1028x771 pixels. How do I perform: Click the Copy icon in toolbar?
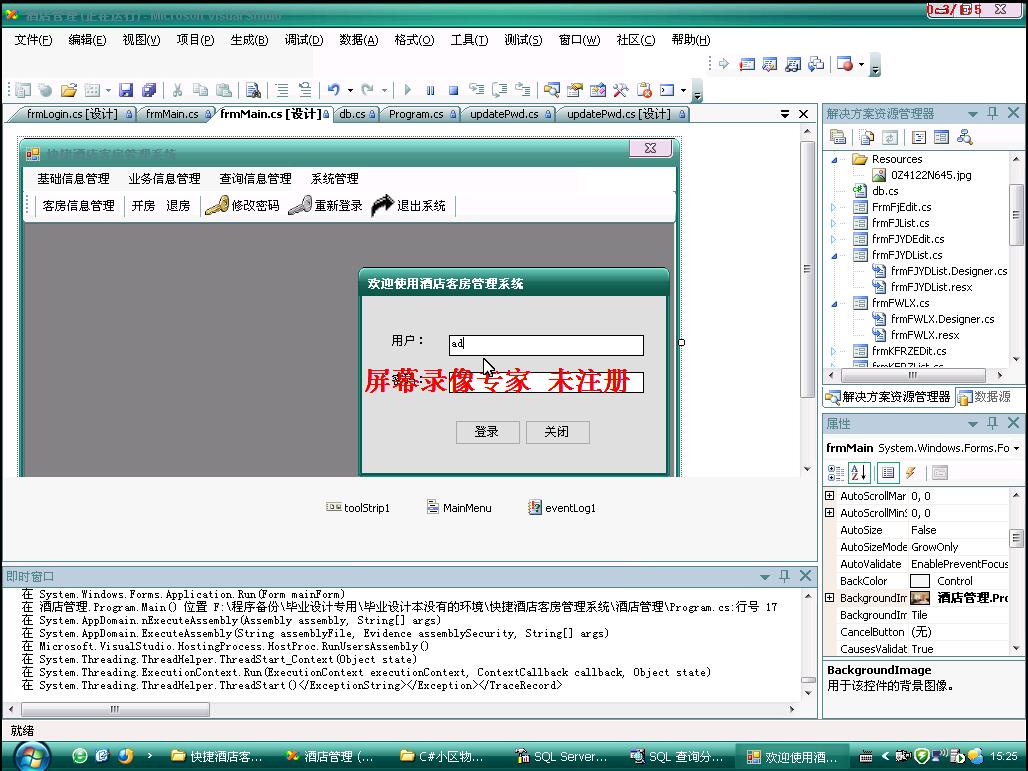coord(201,90)
